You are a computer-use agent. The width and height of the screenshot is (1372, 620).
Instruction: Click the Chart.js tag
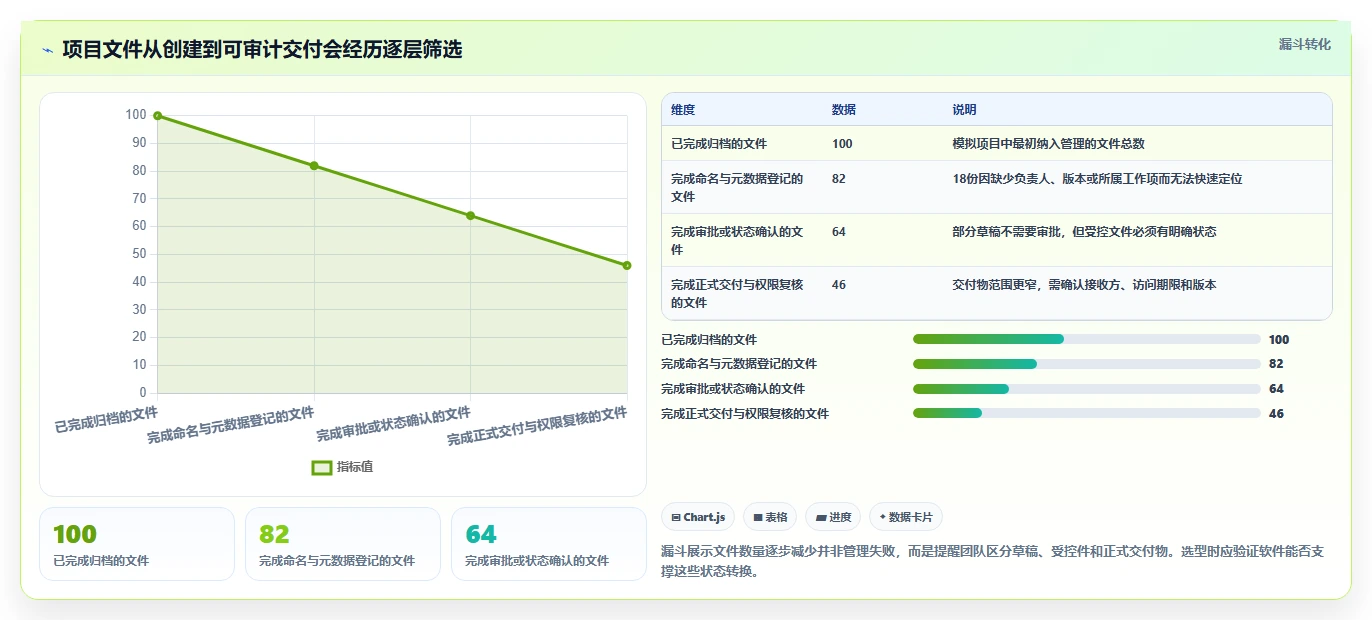(x=698, y=517)
